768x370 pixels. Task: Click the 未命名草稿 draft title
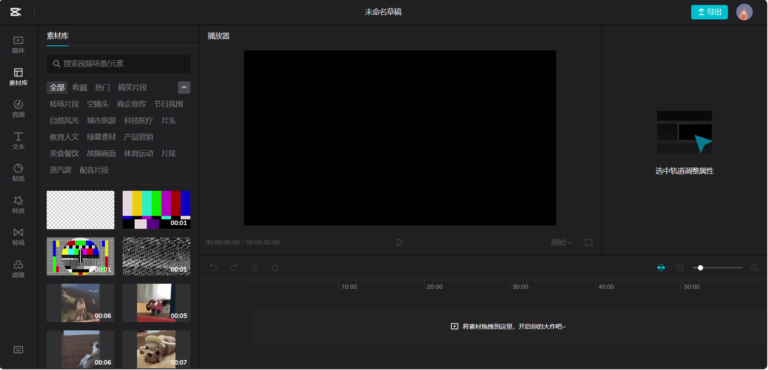point(383,12)
